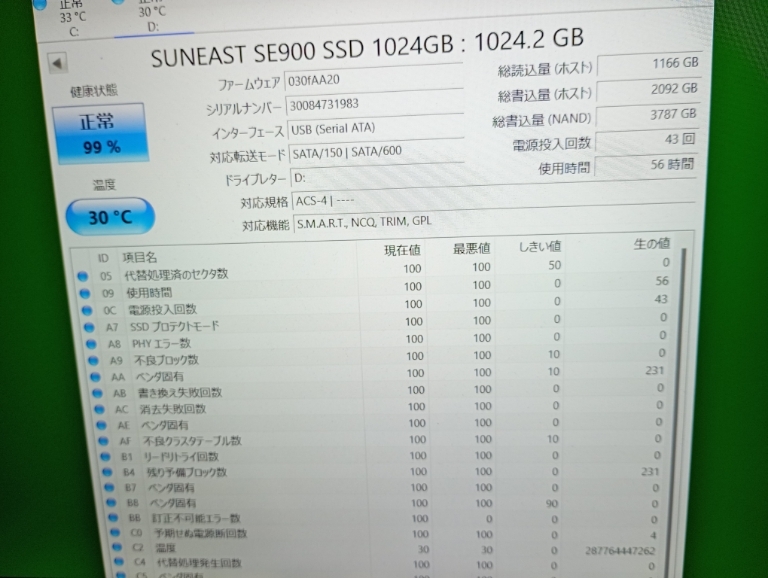
Task: Click the 生の値 column header
Action: coord(651,243)
